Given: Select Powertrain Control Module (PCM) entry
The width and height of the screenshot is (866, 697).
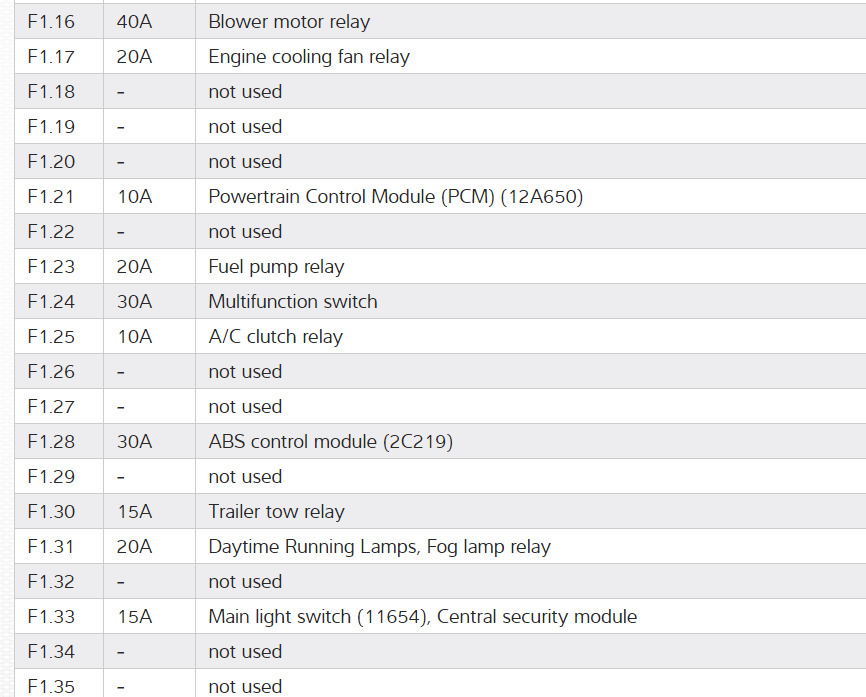Looking at the screenshot, I should [395, 197].
